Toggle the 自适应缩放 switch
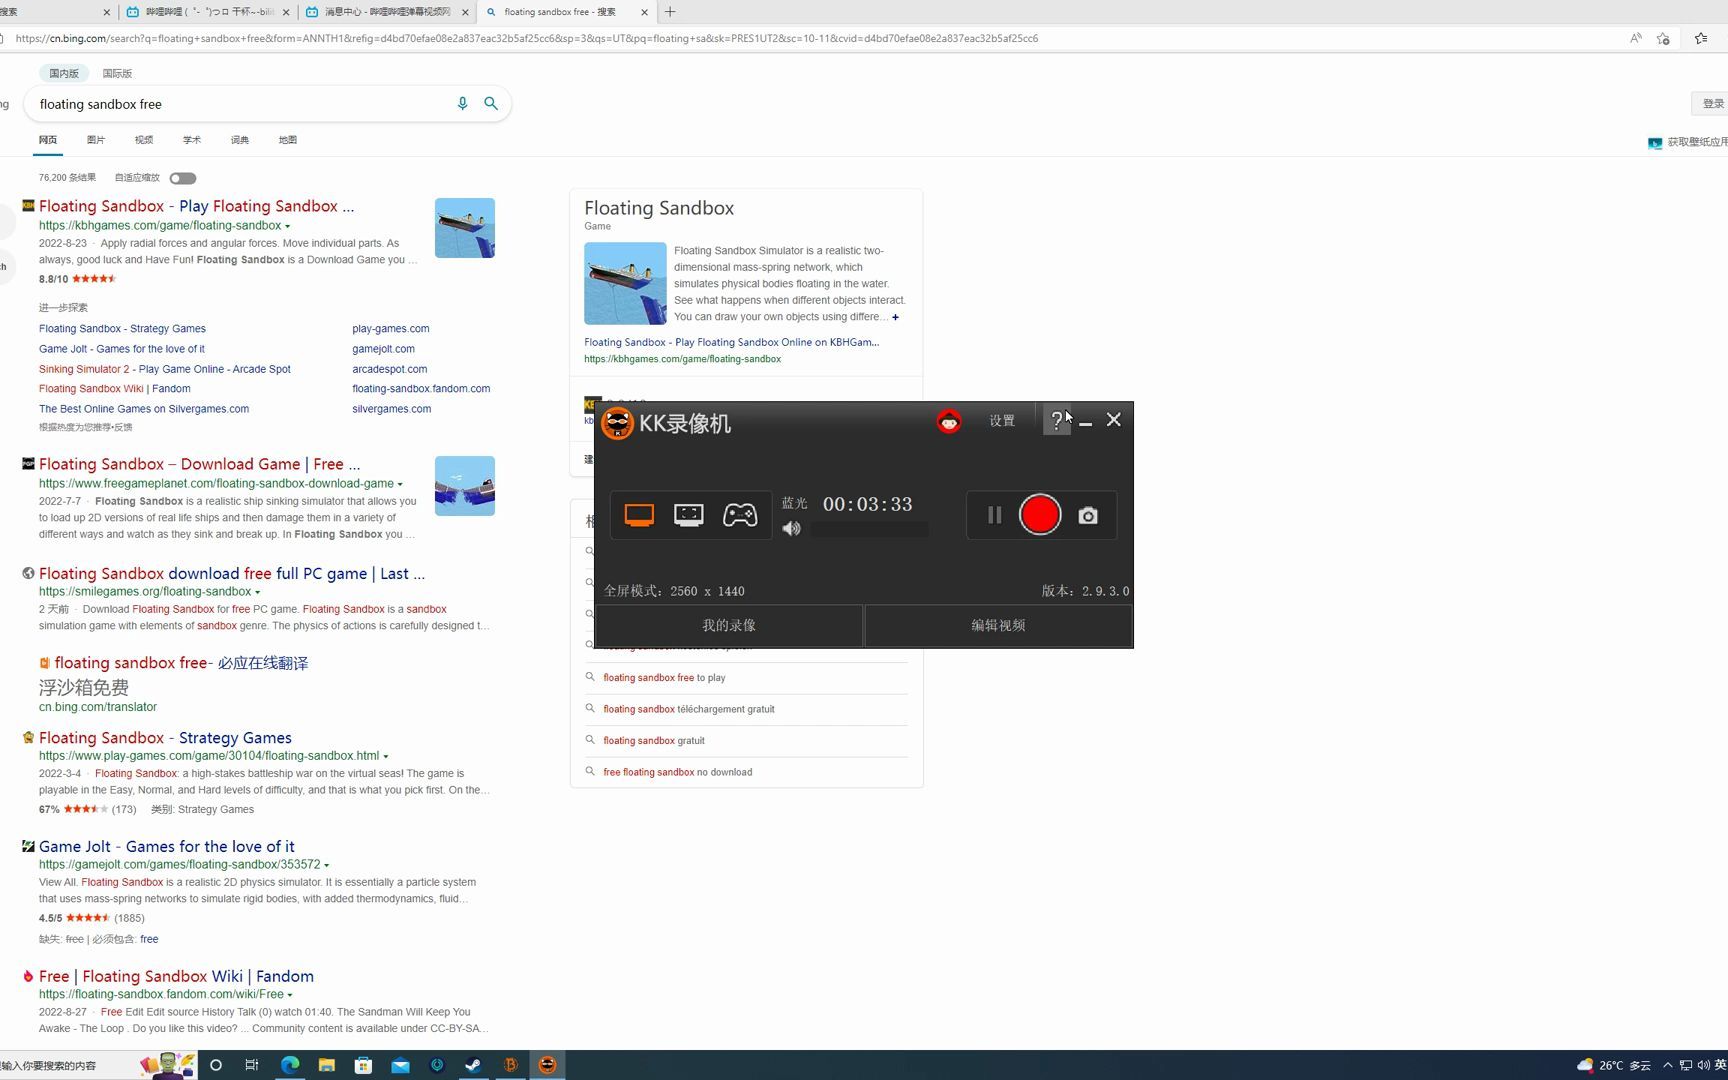The image size is (1728, 1080). pyautogui.click(x=183, y=178)
